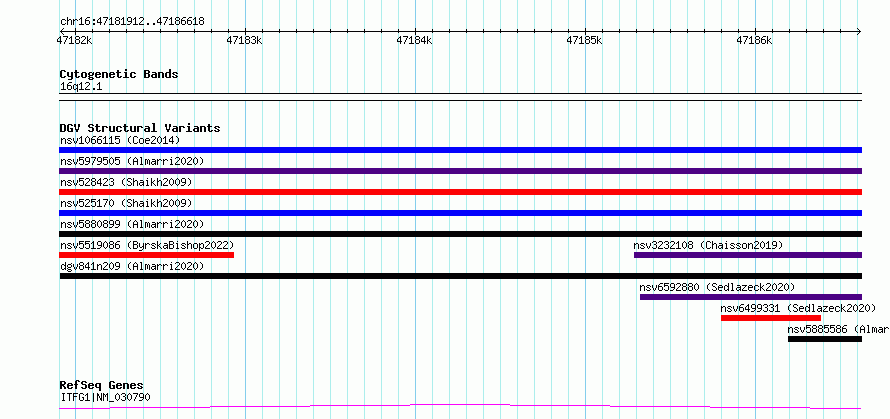Click the nsv6499331 (Sedlazeck2020) label
This screenshot has height=419, width=890.
point(799,308)
